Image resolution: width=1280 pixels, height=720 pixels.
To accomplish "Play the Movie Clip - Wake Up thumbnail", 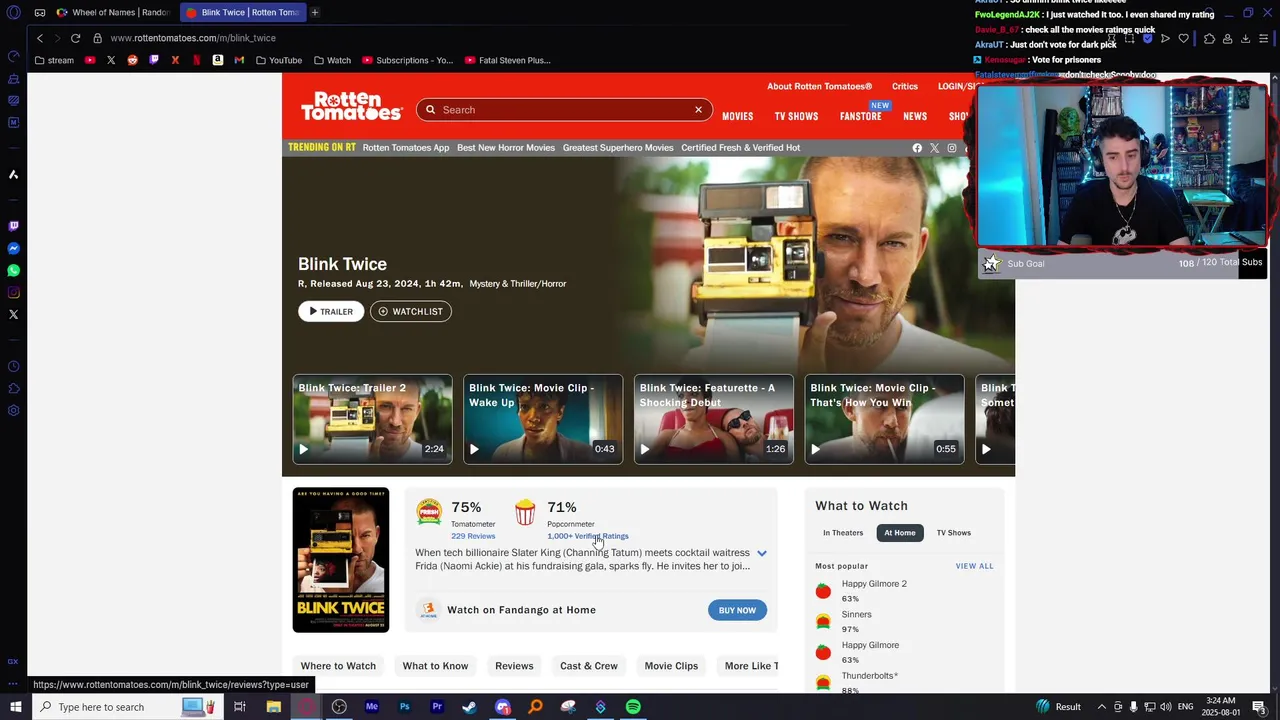I will pos(543,419).
